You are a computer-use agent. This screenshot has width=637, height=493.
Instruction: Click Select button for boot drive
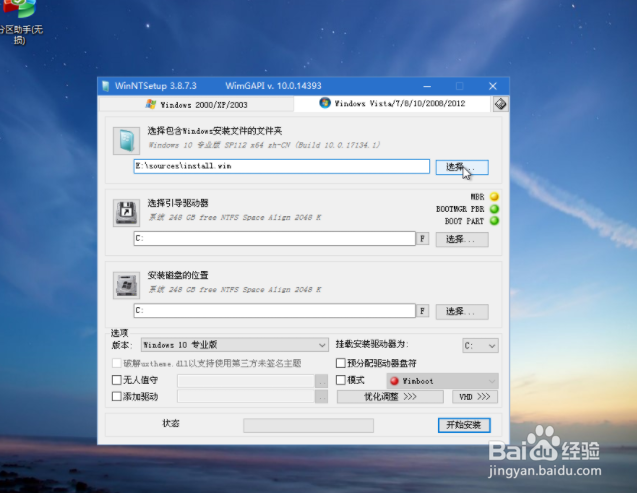pos(462,239)
